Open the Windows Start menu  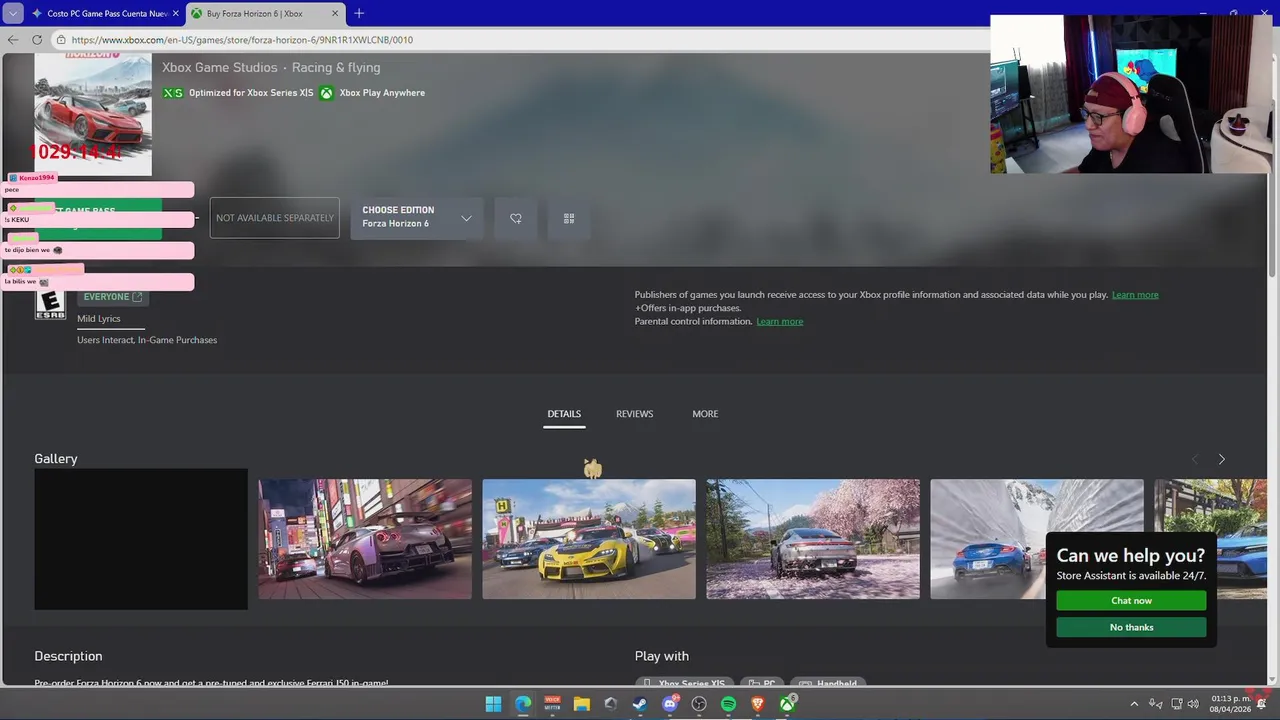493,704
